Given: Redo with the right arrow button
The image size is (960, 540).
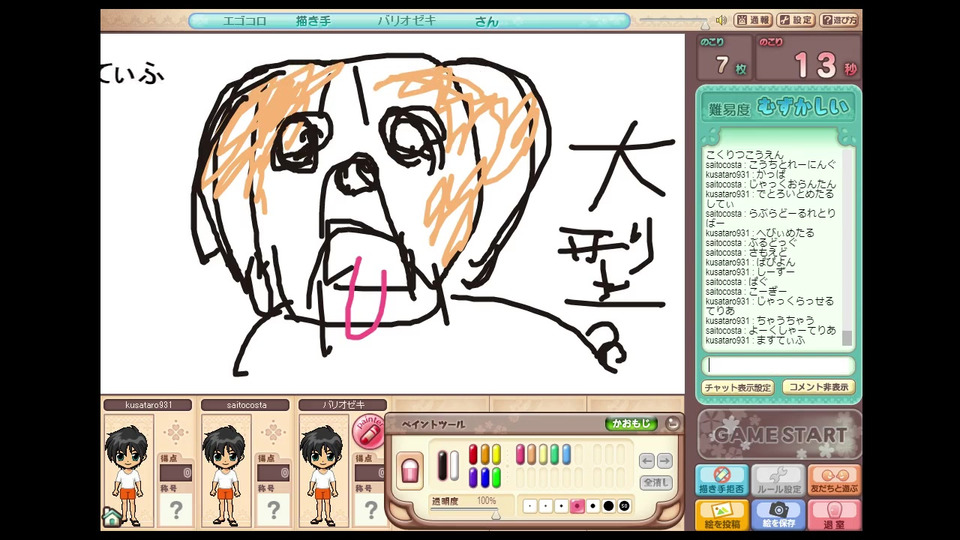Looking at the screenshot, I should pos(664,460).
